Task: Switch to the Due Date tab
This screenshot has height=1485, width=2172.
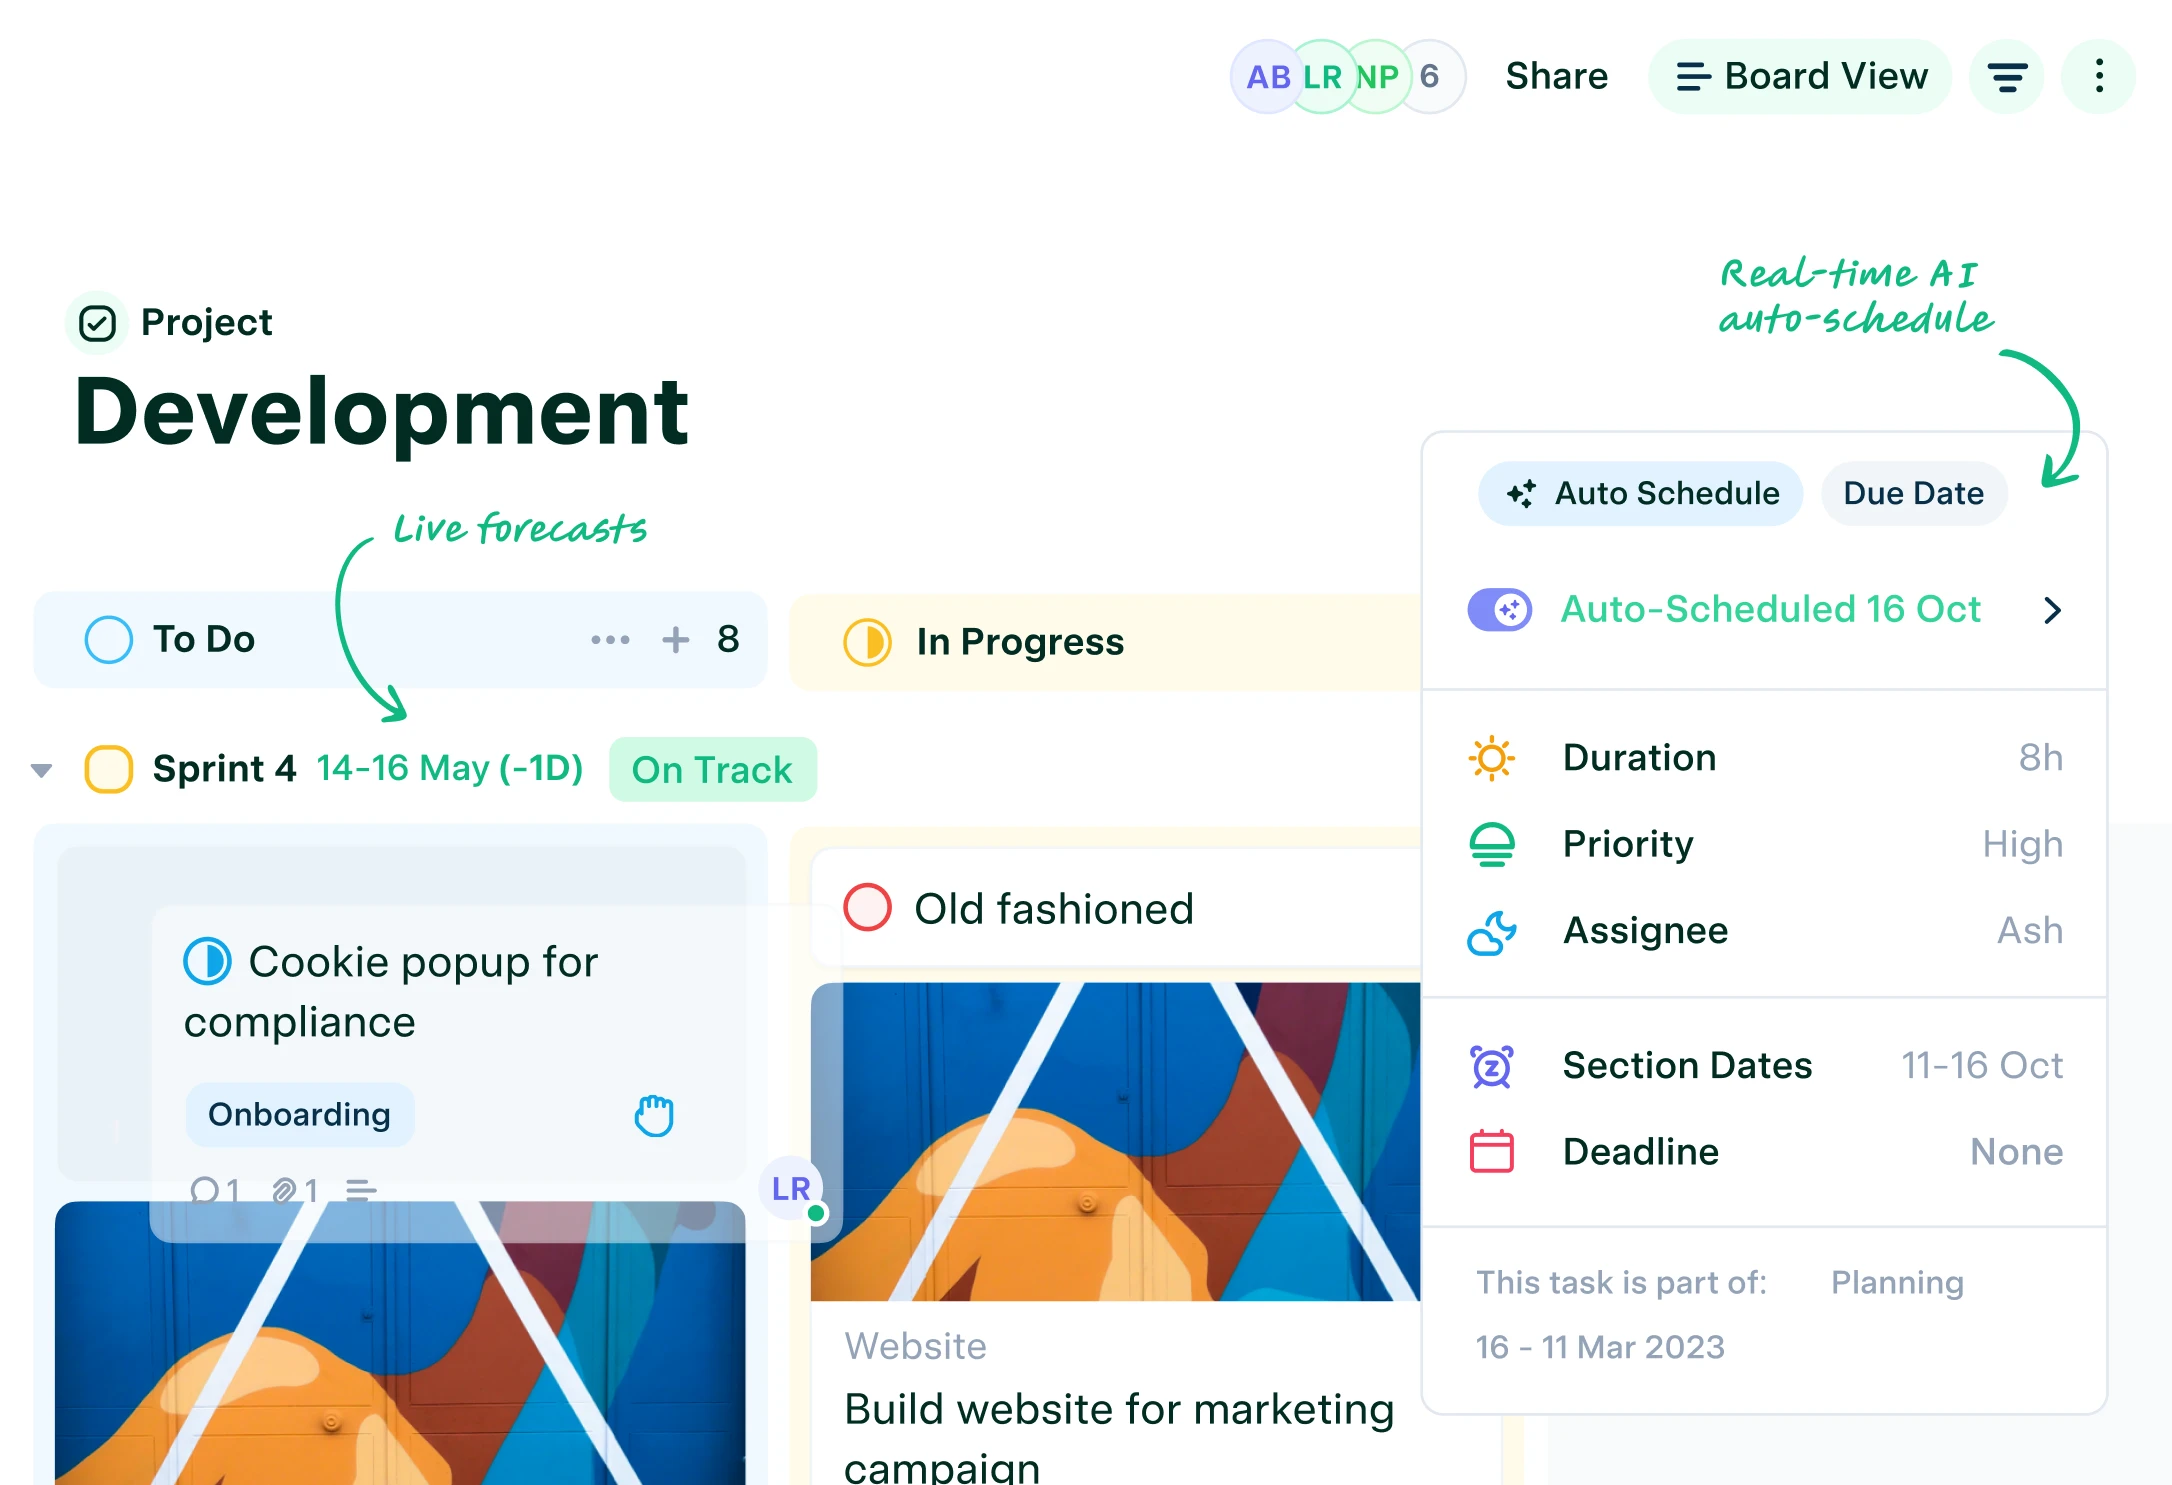Action: 1913,493
